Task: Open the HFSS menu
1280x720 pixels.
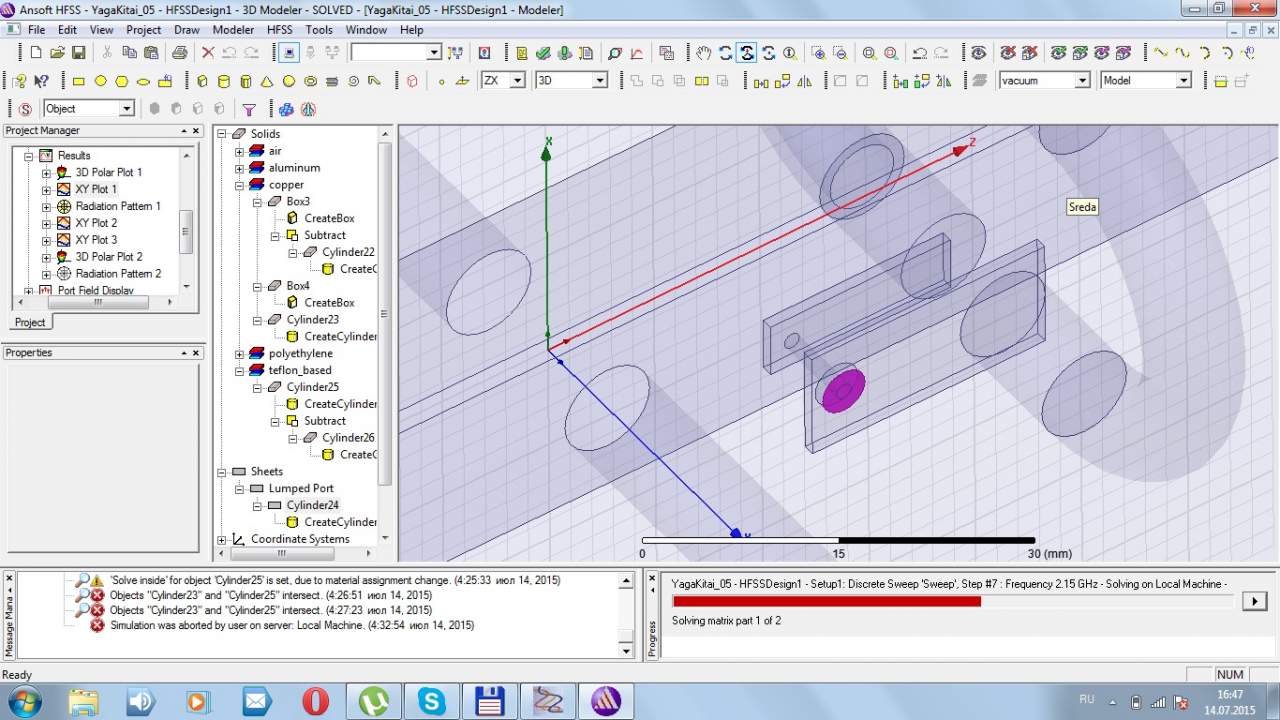Action: [x=279, y=30]
